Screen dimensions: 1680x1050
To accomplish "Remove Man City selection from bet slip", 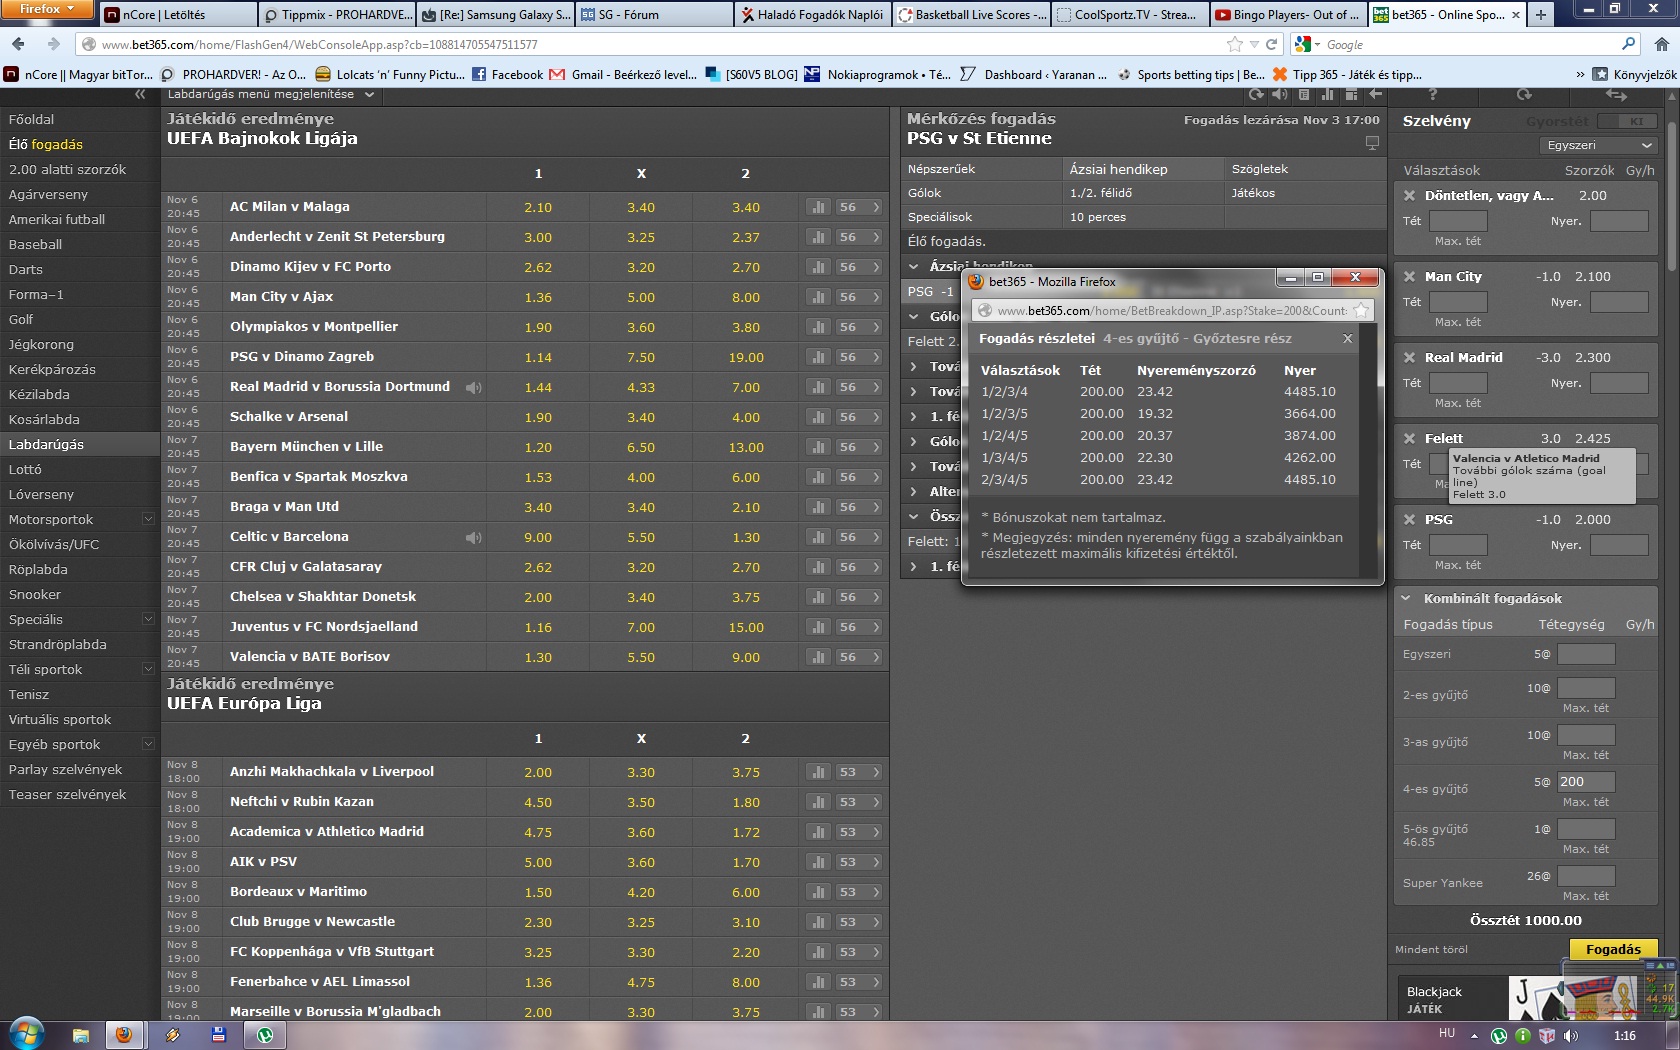I will [1409, 277].
